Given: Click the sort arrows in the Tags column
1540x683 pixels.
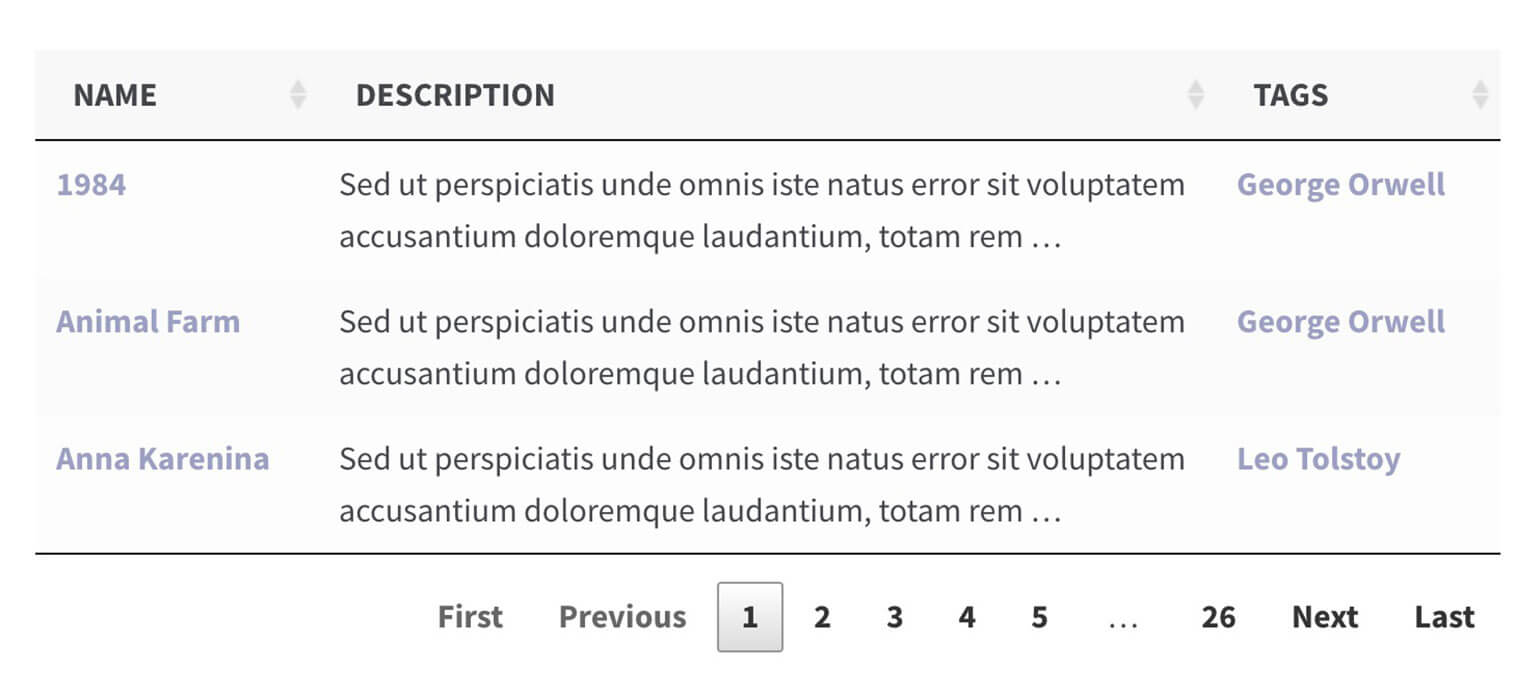Looking at the screenshot, I should click(x=1480, y=95).
